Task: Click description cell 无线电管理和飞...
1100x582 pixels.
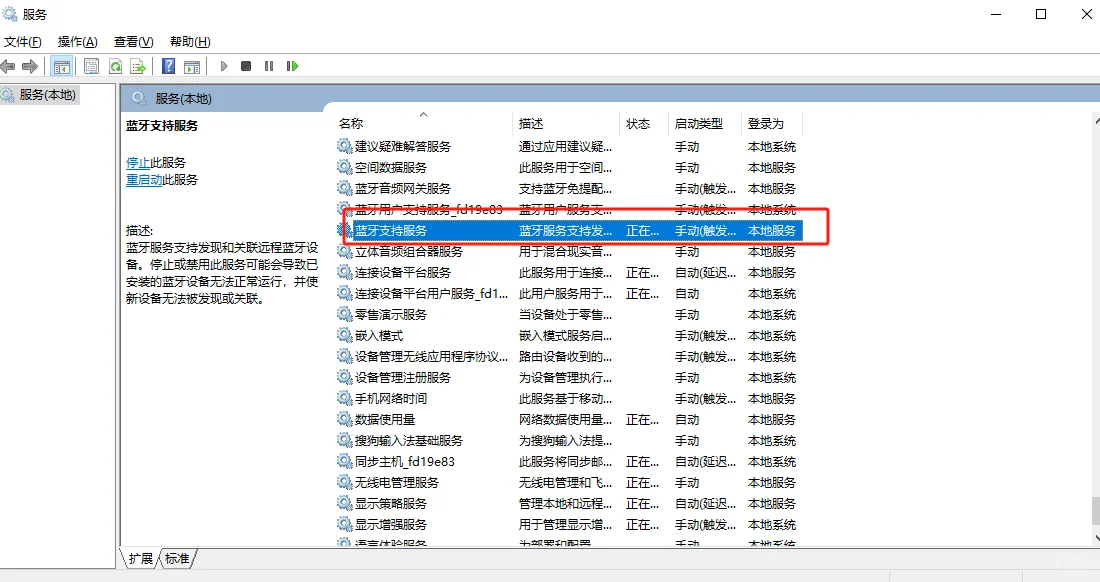Action: 565,482
